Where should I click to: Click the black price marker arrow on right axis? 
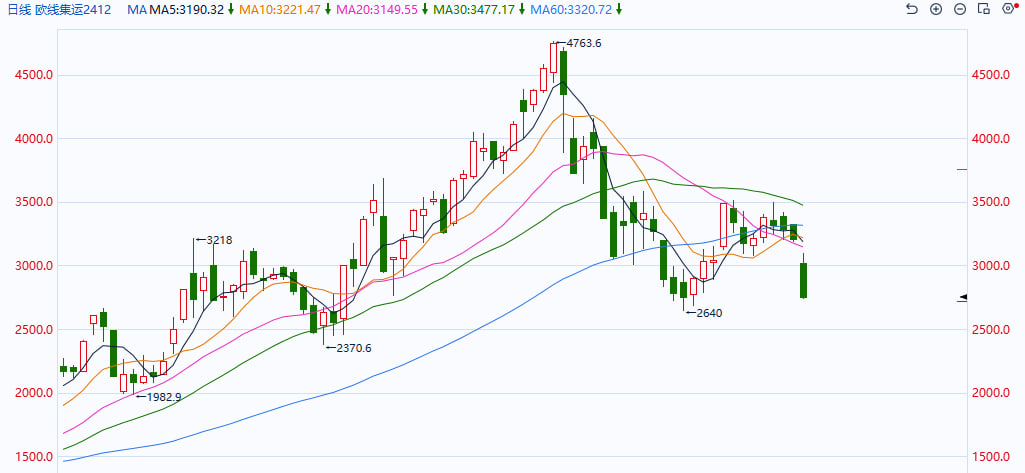[964, 297]
